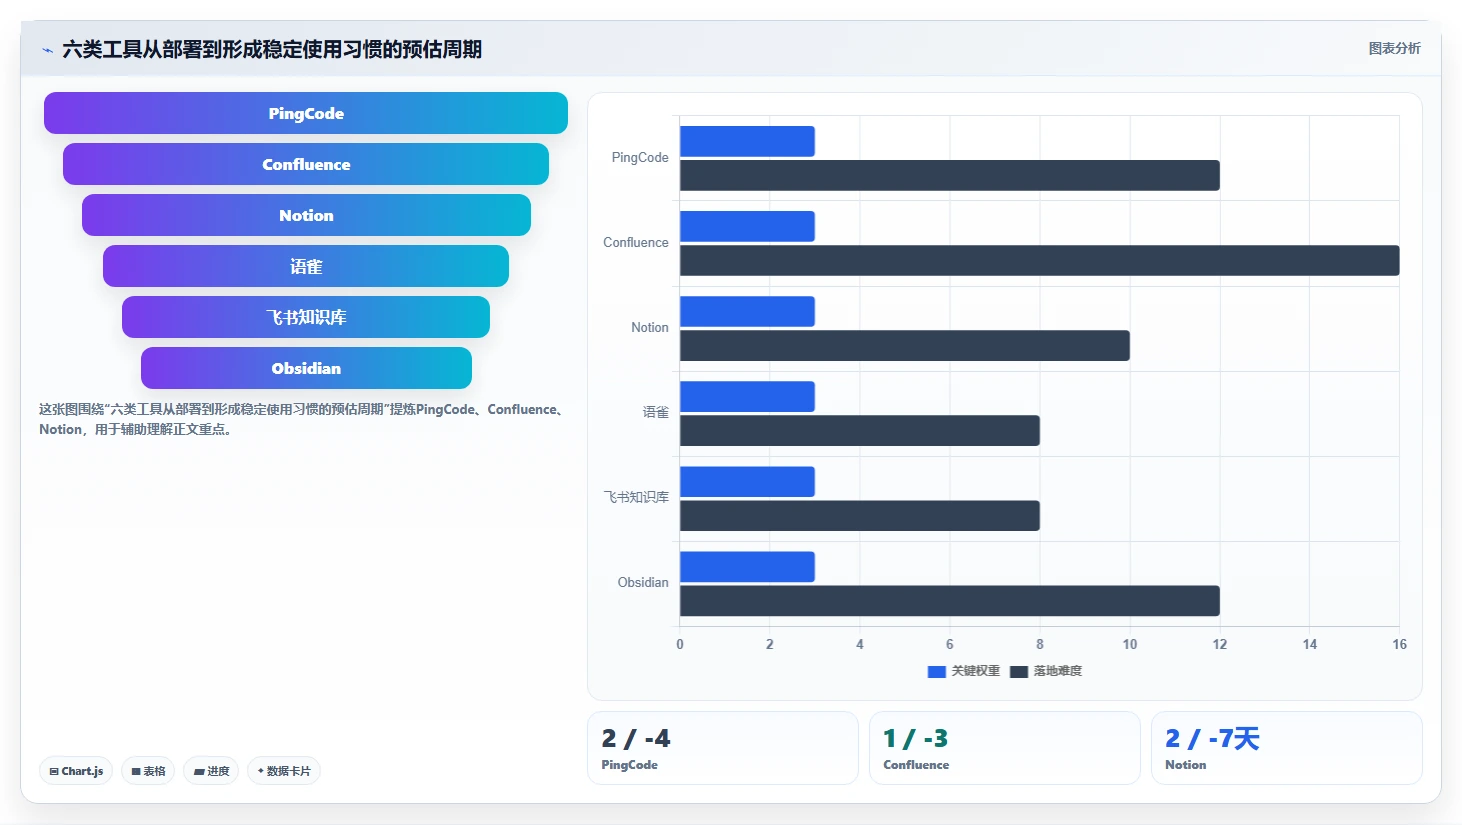The image size is (1462, 825).
Task: Click Confluence's blue 关键权重 bar
Action: [747, 226]
